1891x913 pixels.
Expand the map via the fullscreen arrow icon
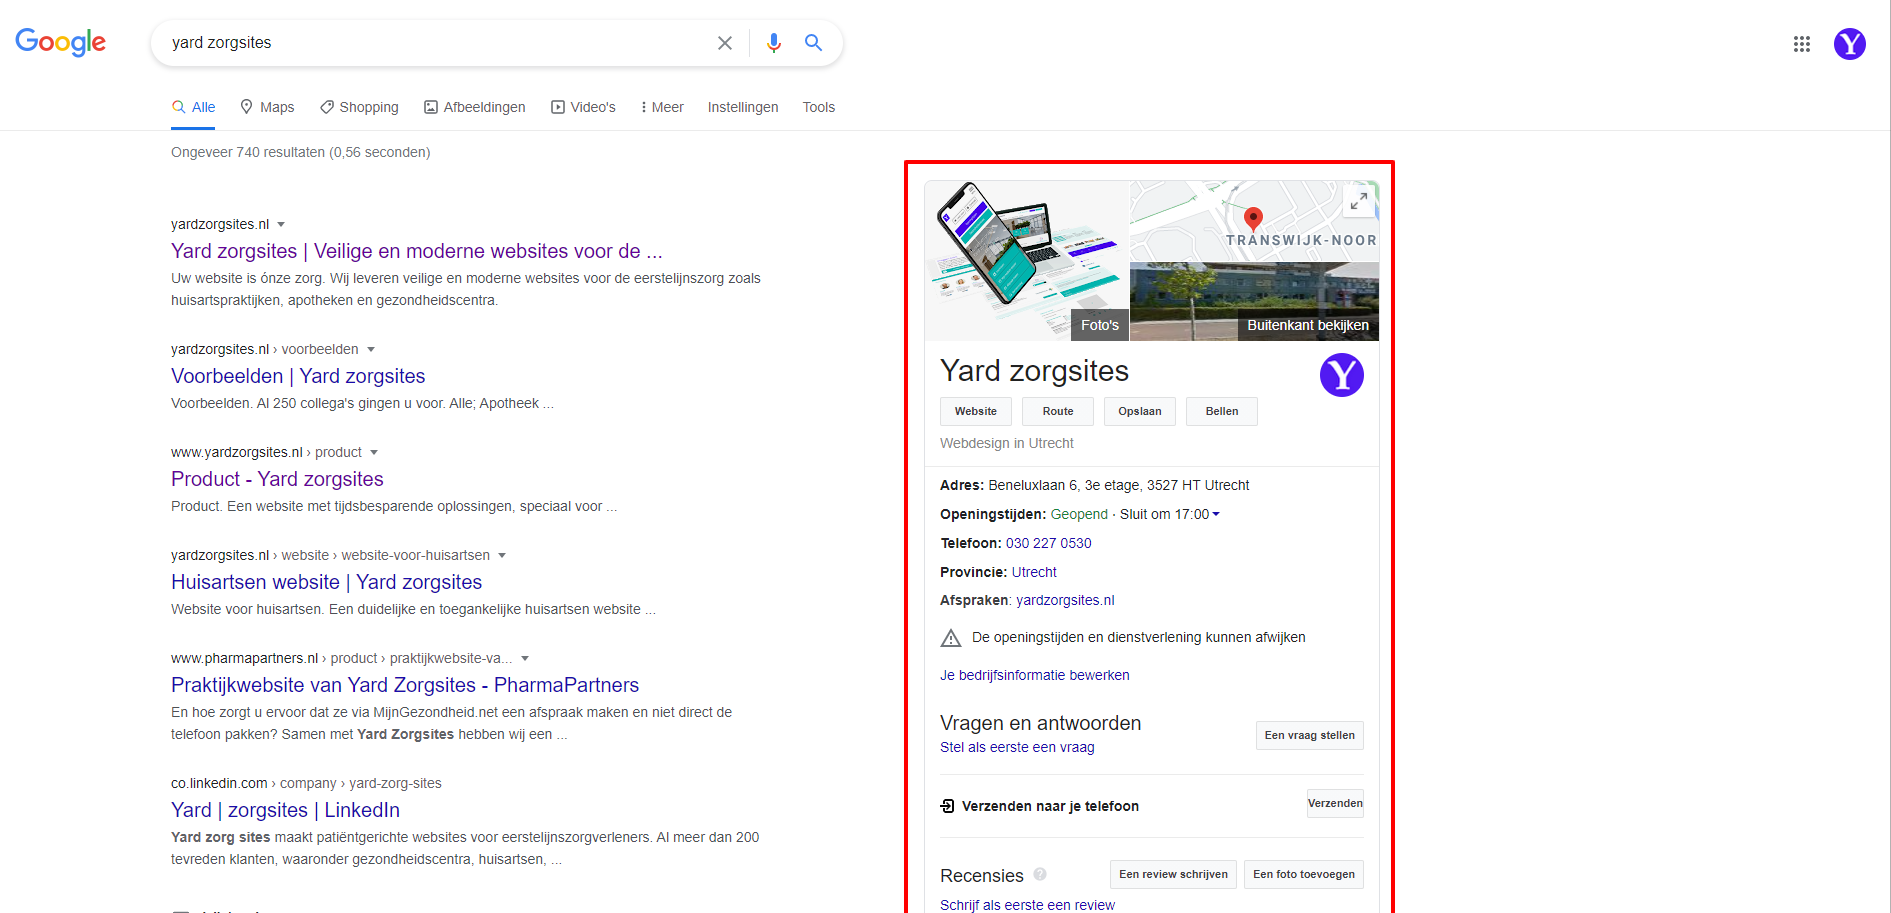coord(1358,201)
